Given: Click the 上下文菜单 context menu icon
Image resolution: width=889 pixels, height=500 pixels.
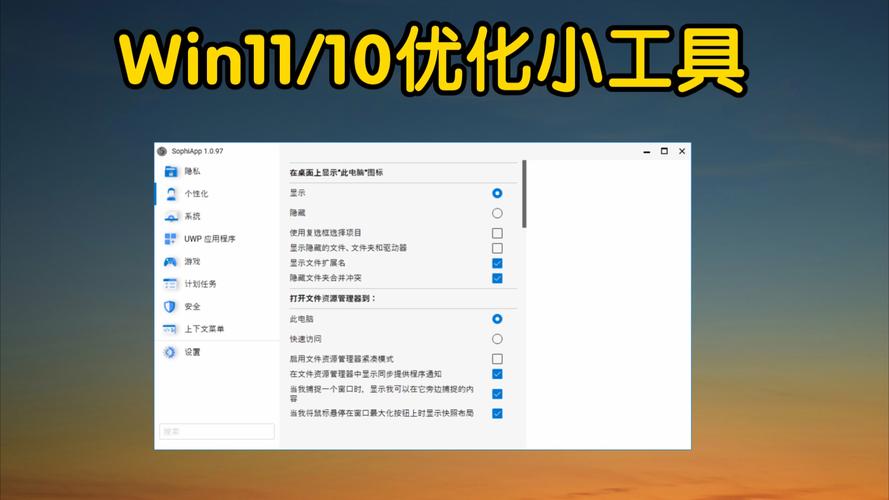Looking at the screenshot, I should coord(170,329).
